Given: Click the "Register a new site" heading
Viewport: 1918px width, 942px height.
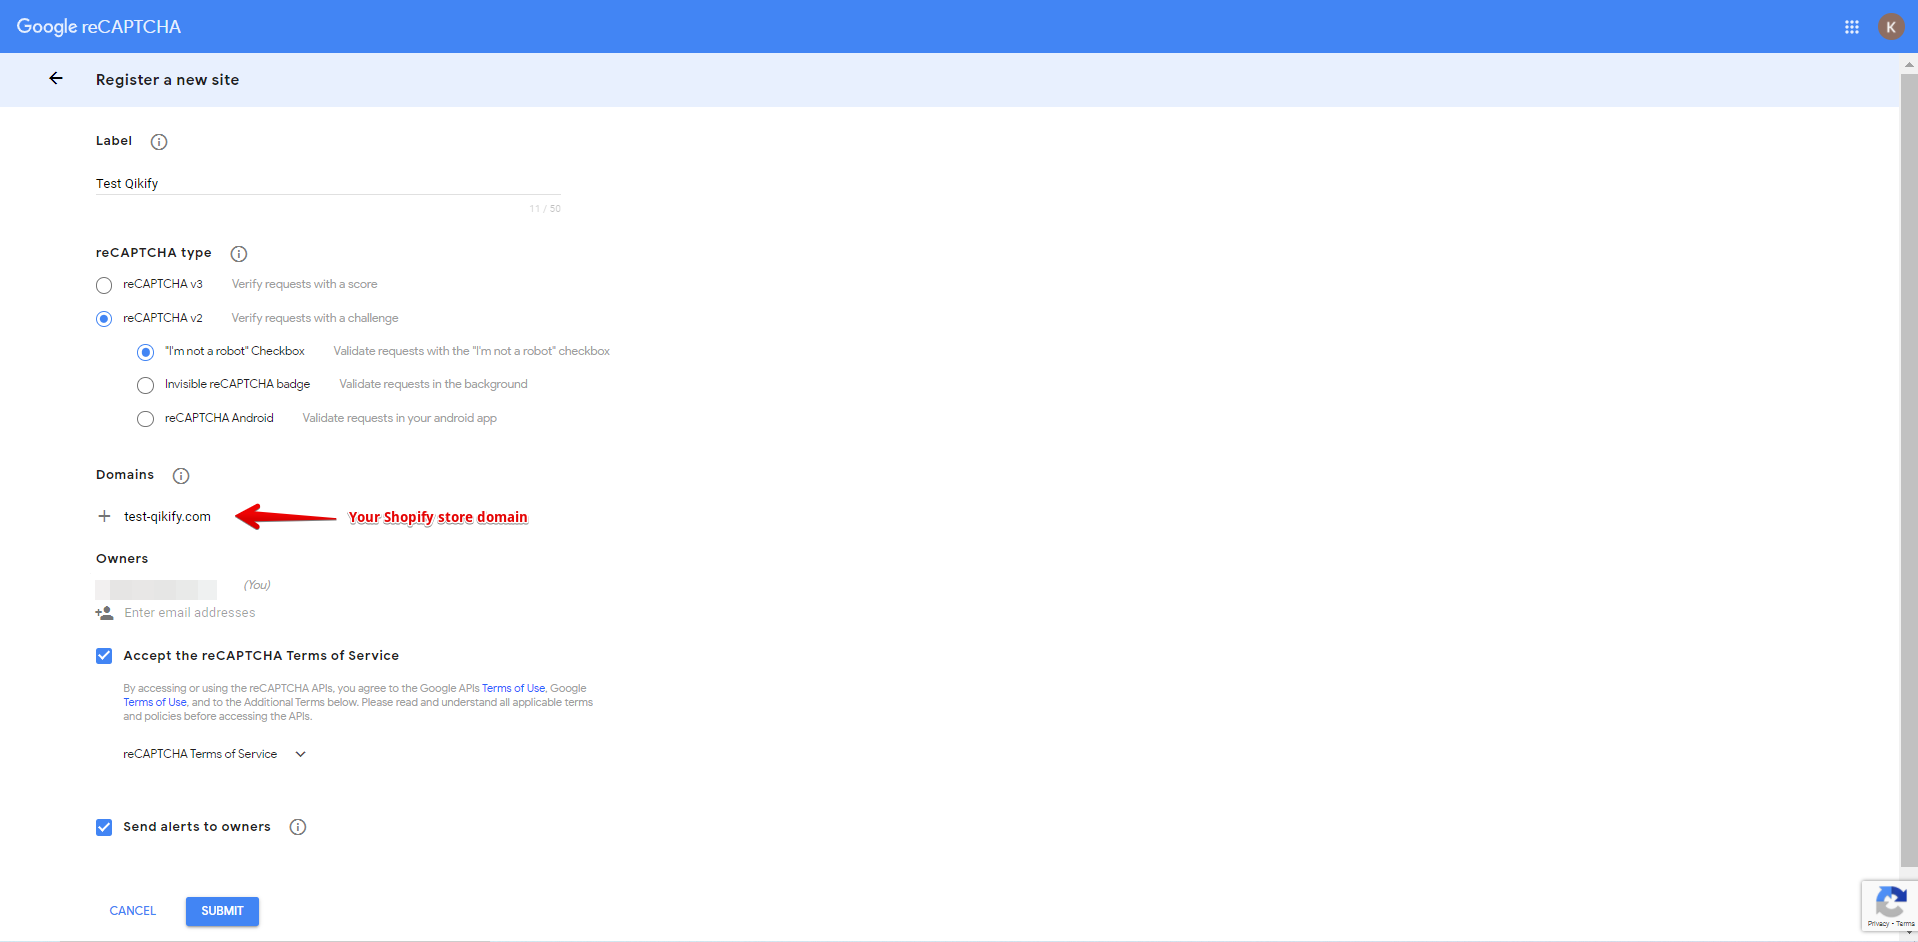Looking at the screenshot, I should pyautogui.click(x=167, y=80).
